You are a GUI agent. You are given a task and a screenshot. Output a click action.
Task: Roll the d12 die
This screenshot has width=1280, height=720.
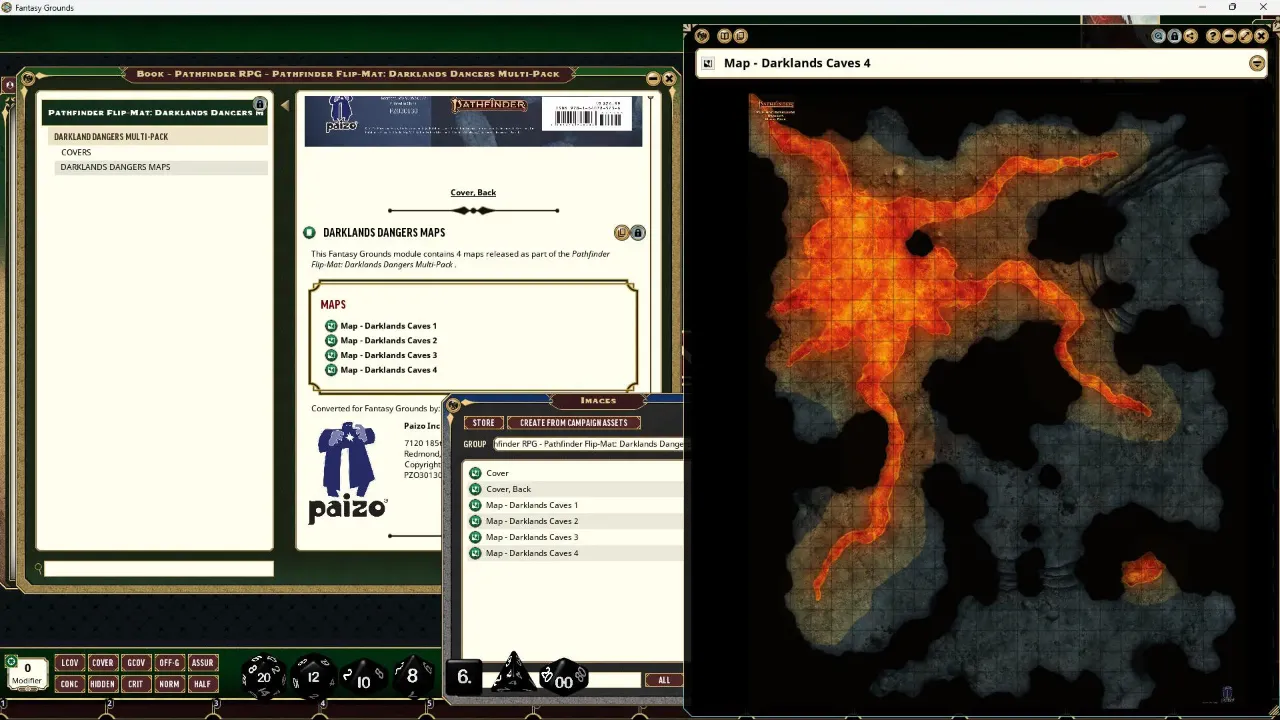point(313,677)
